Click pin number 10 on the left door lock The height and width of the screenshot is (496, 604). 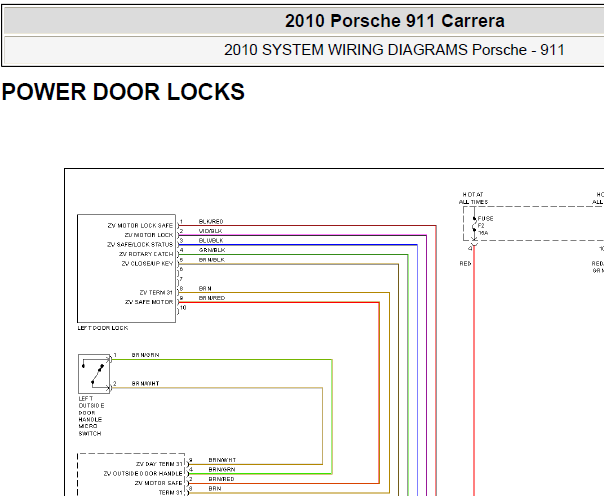183,308
